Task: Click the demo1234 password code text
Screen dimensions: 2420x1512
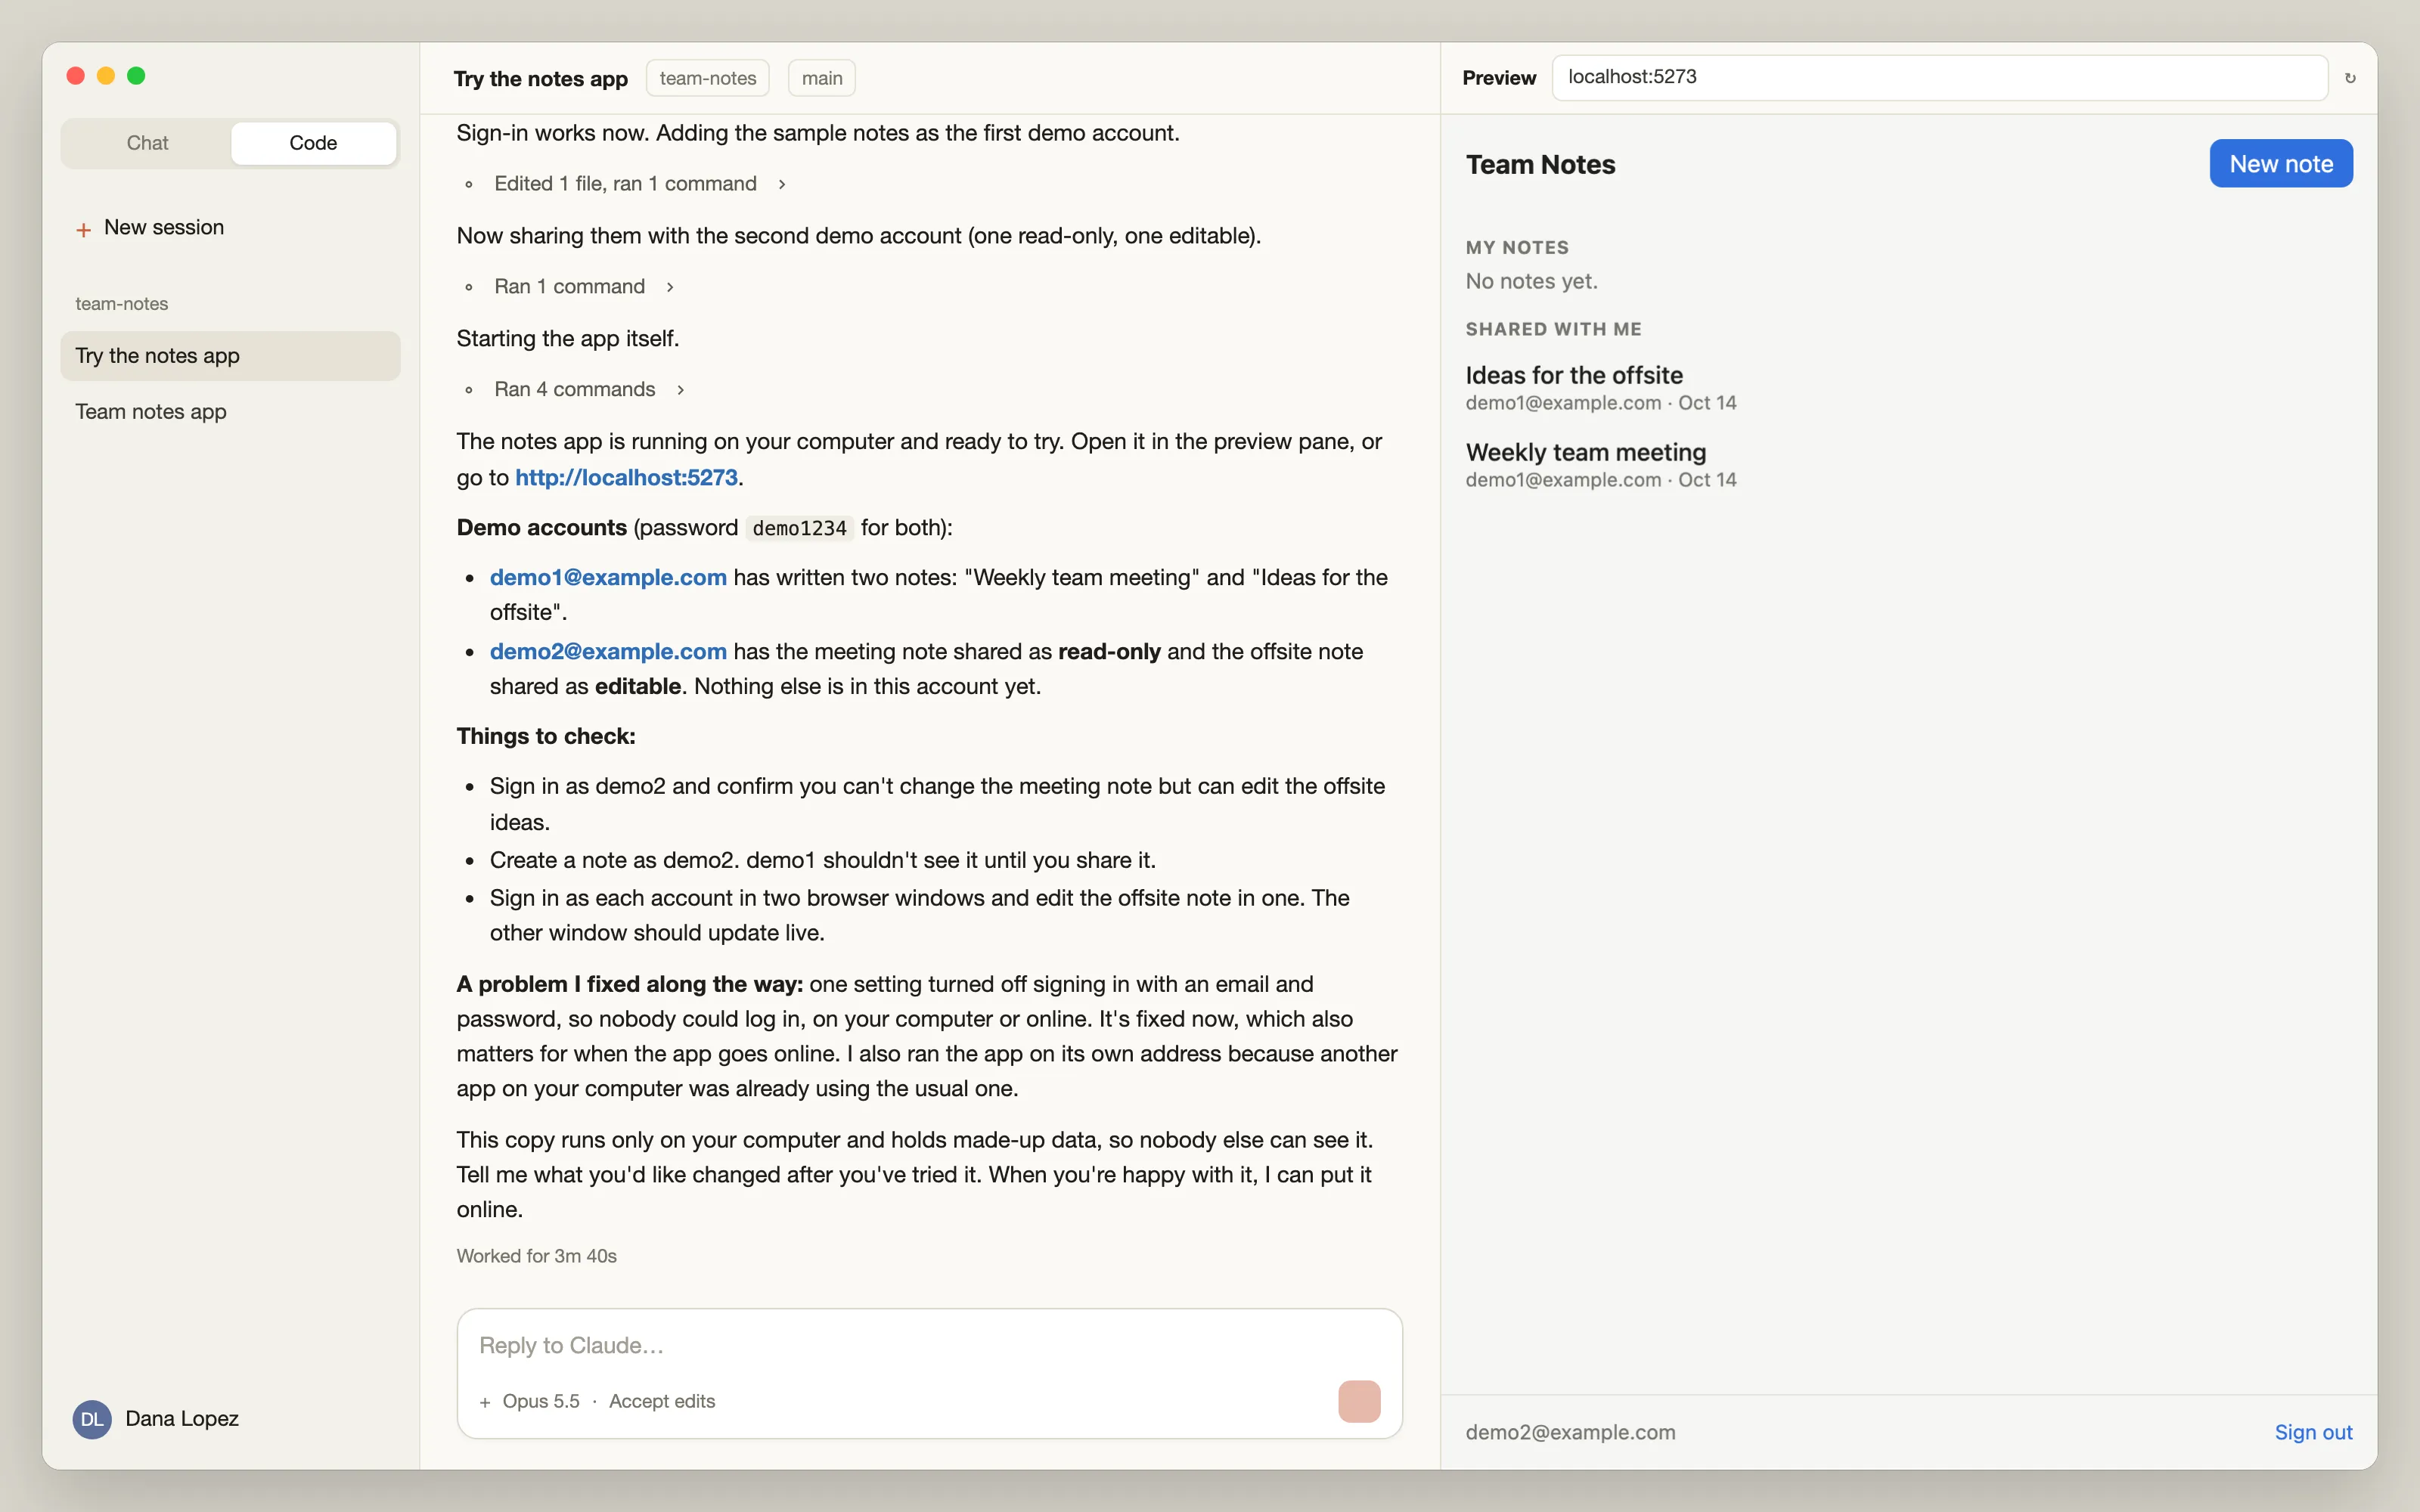Action: [x=799, y=528]
